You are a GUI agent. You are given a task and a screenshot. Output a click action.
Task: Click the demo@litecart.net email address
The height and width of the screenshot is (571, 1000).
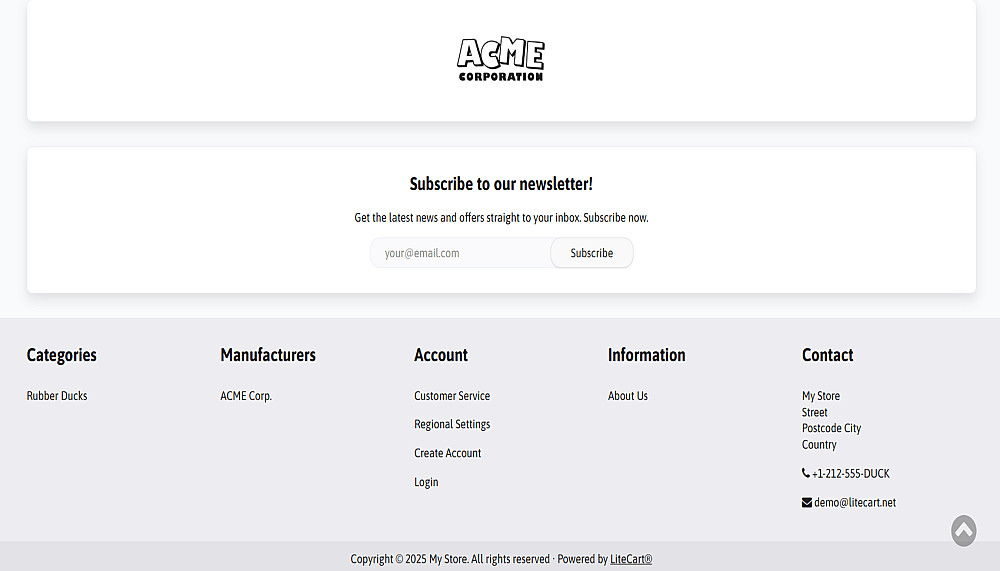(x=855, y=503)
